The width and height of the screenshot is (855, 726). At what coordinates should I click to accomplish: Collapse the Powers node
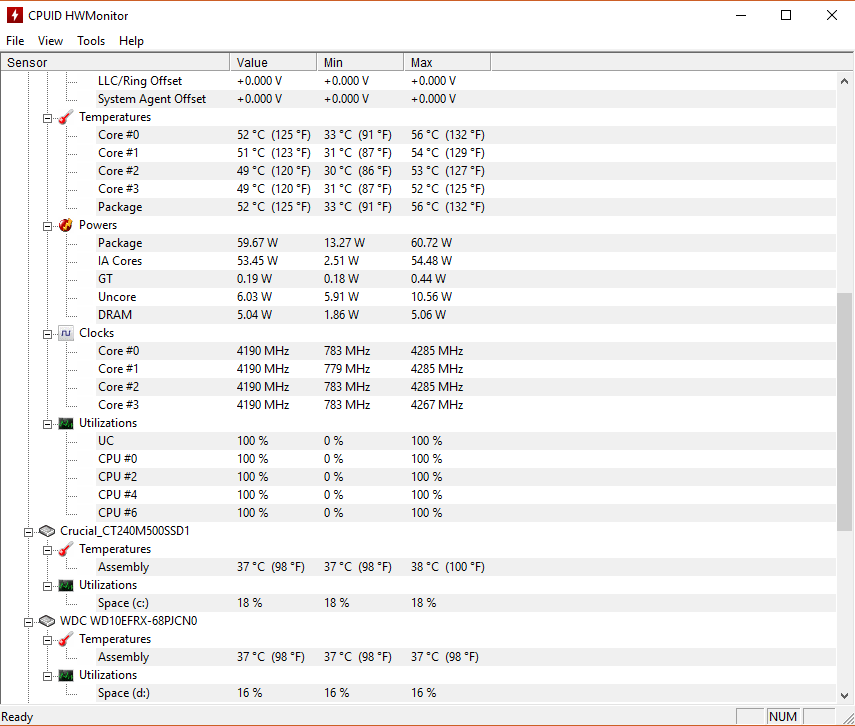(x=47, y=226)
